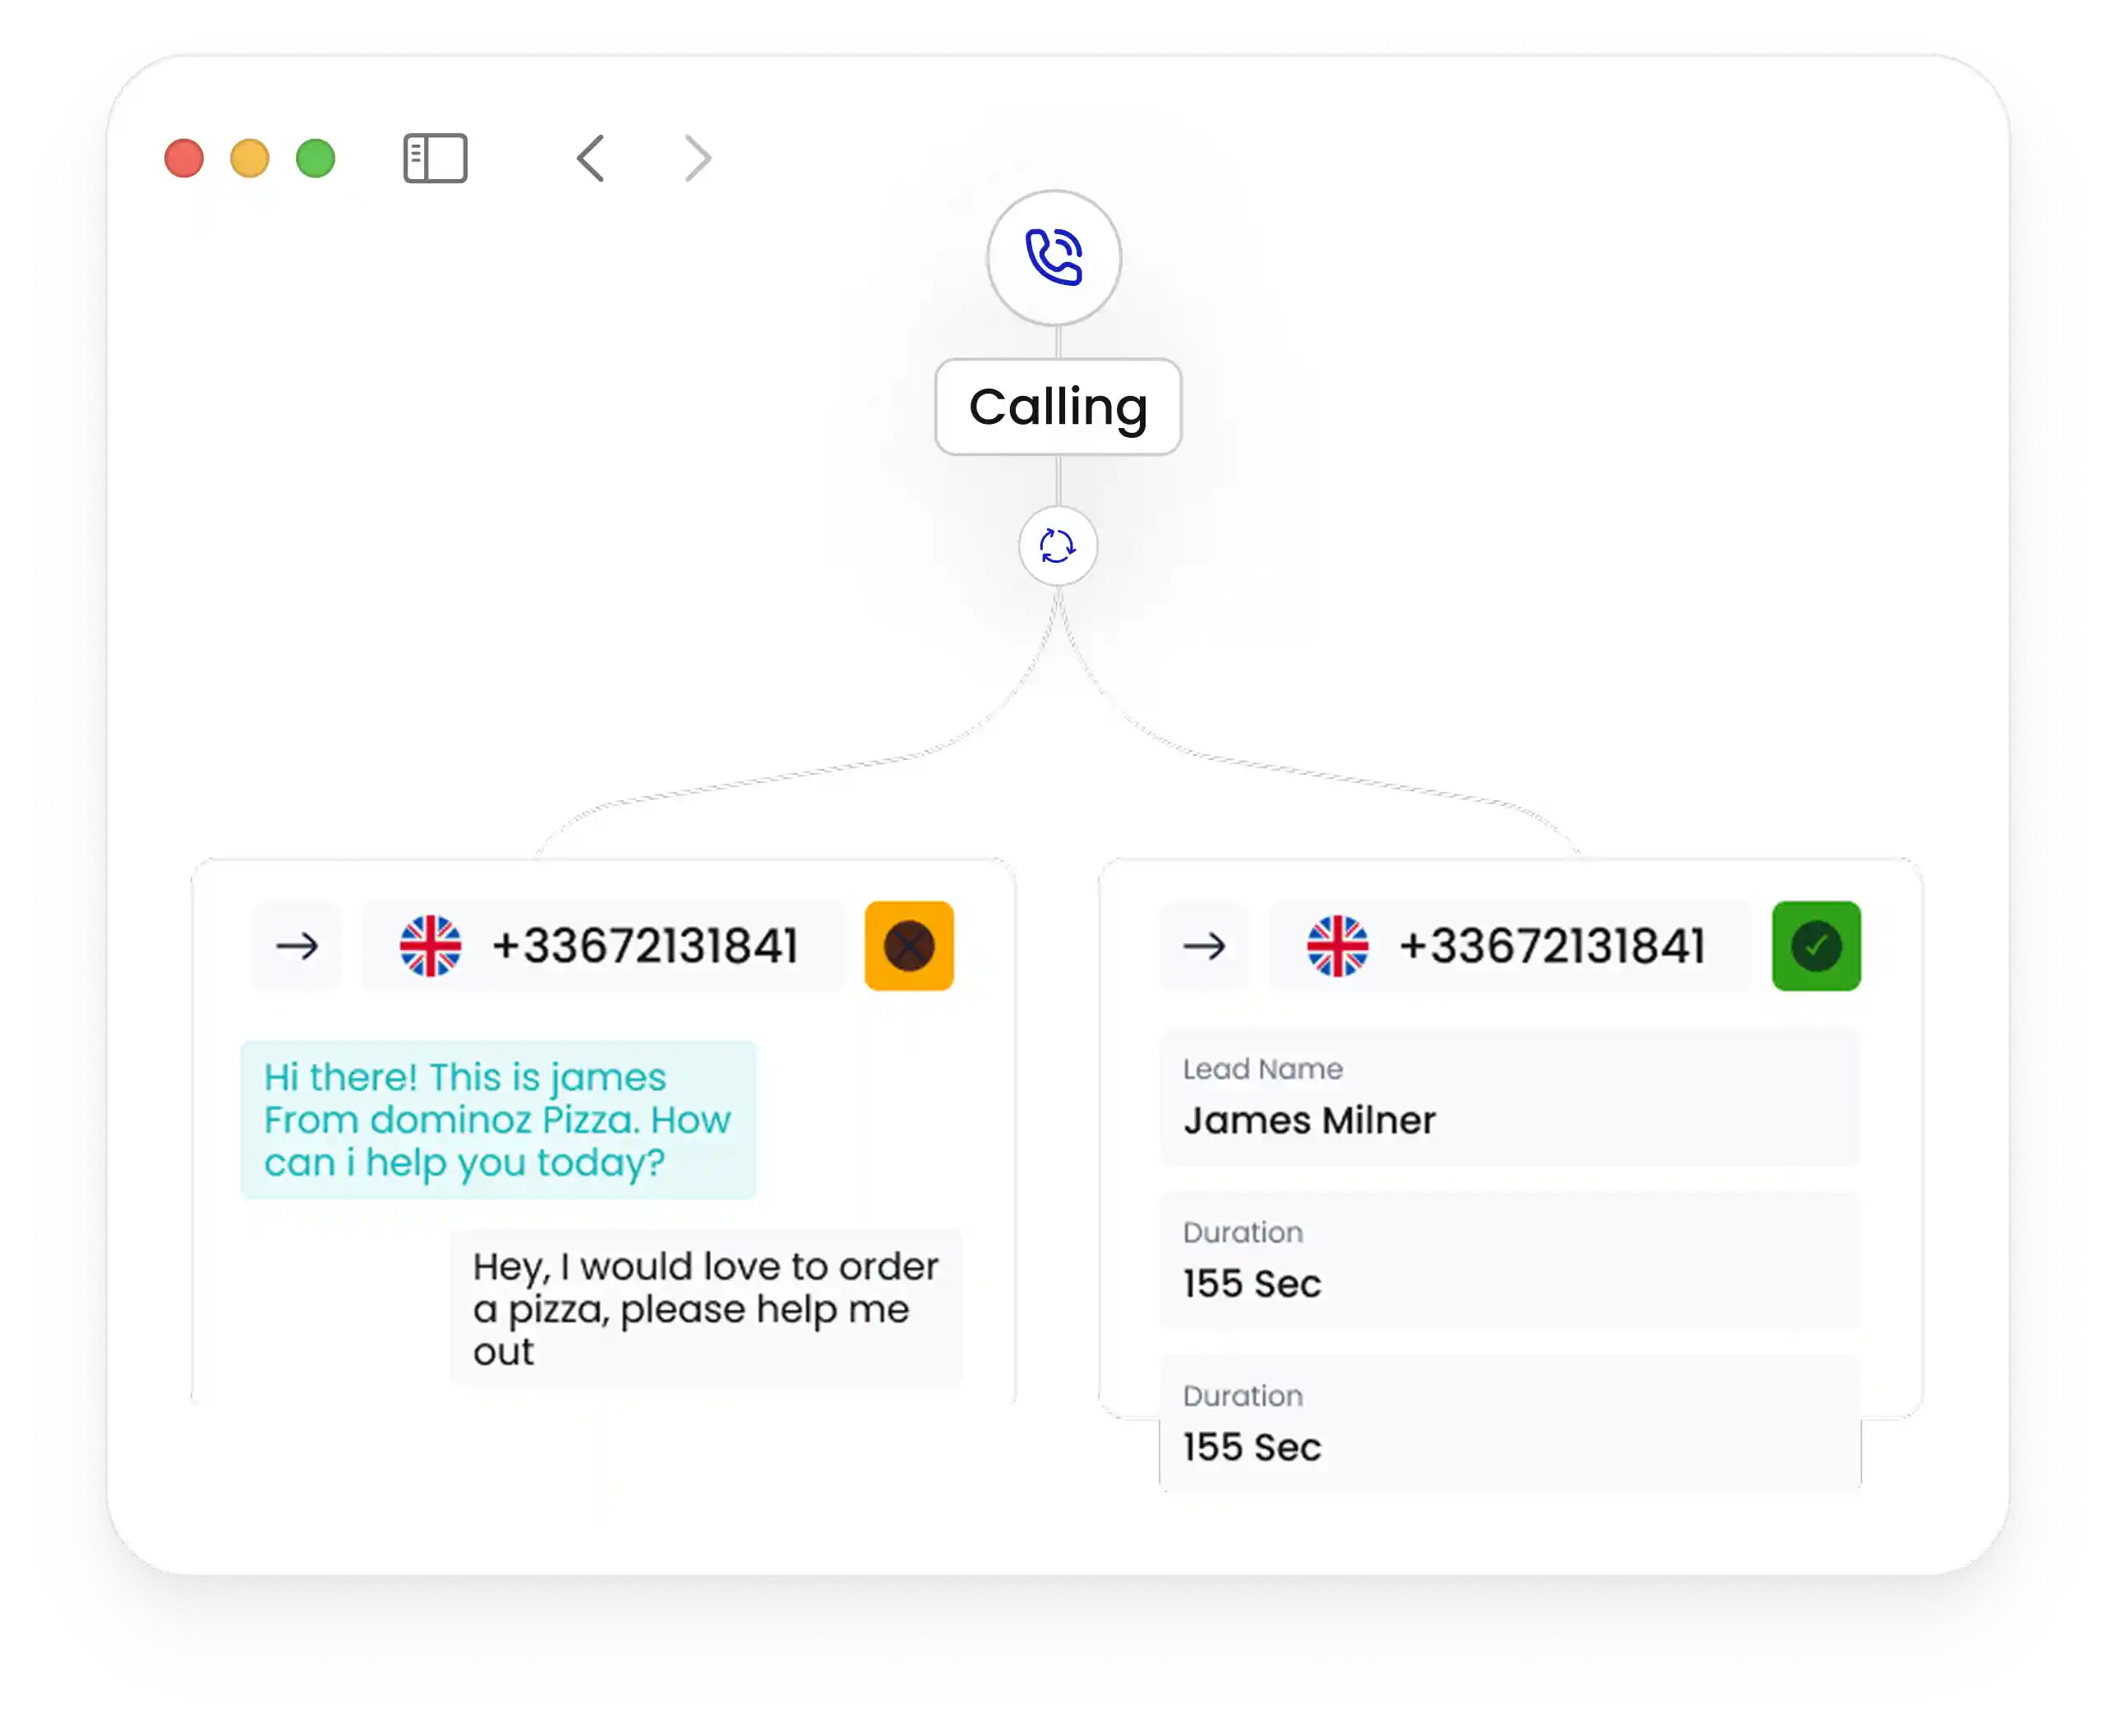
Task: Click the circular refresh sync icon
Action: 1057,546
